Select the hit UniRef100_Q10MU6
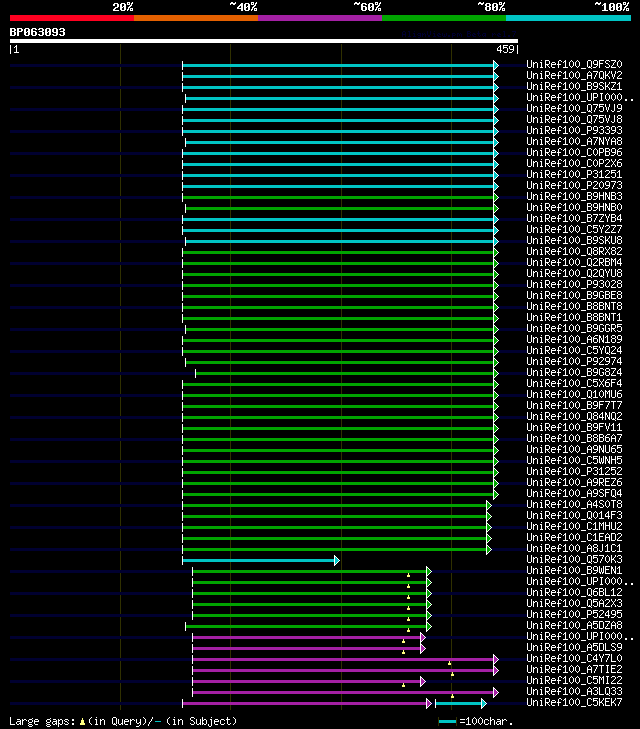The height and width of the screenshot is (729, 640). 574,395
